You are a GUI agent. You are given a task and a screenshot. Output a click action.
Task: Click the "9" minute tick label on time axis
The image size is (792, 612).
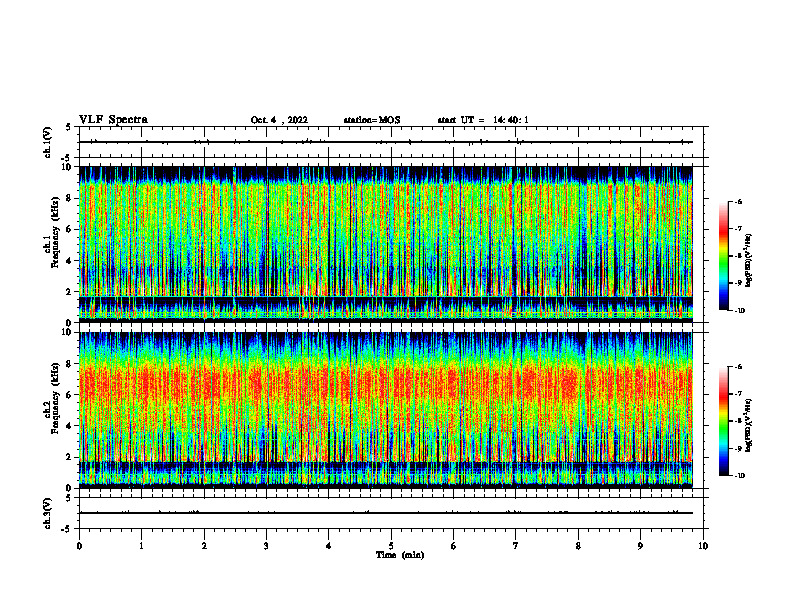point(640,546)
